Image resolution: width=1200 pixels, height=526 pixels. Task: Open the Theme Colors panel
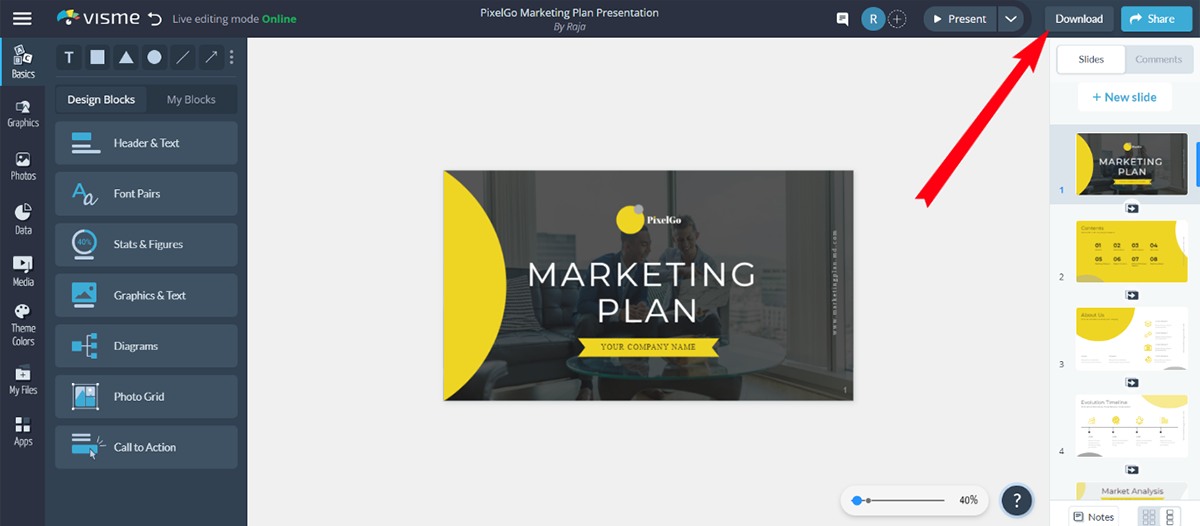(x=22, y=325)
